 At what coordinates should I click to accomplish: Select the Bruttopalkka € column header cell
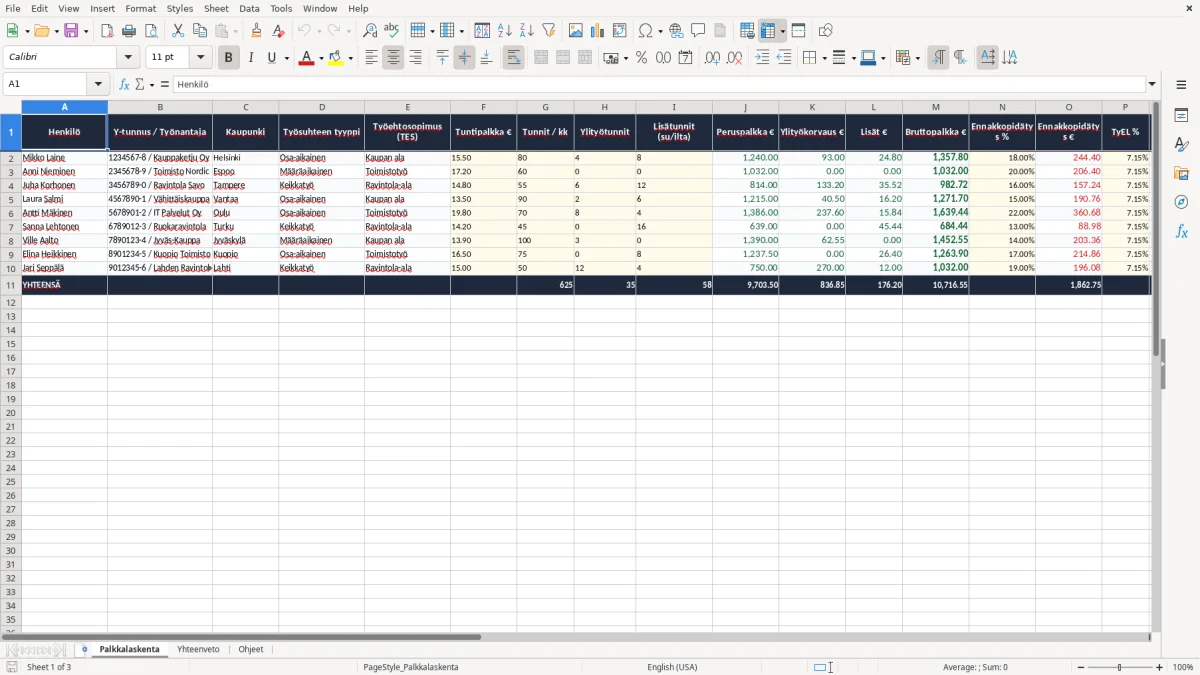tap(935, 132)
